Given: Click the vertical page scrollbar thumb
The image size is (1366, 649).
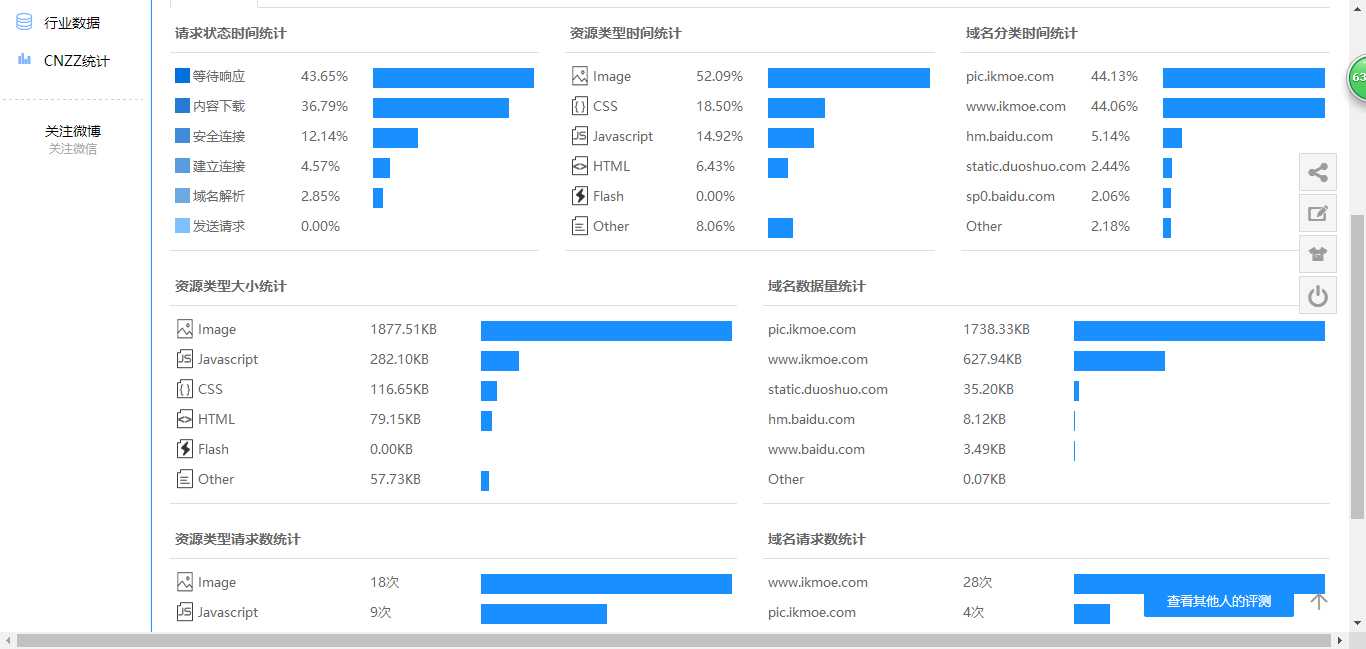Looking at the screenshot, I should pos(1358,366).
